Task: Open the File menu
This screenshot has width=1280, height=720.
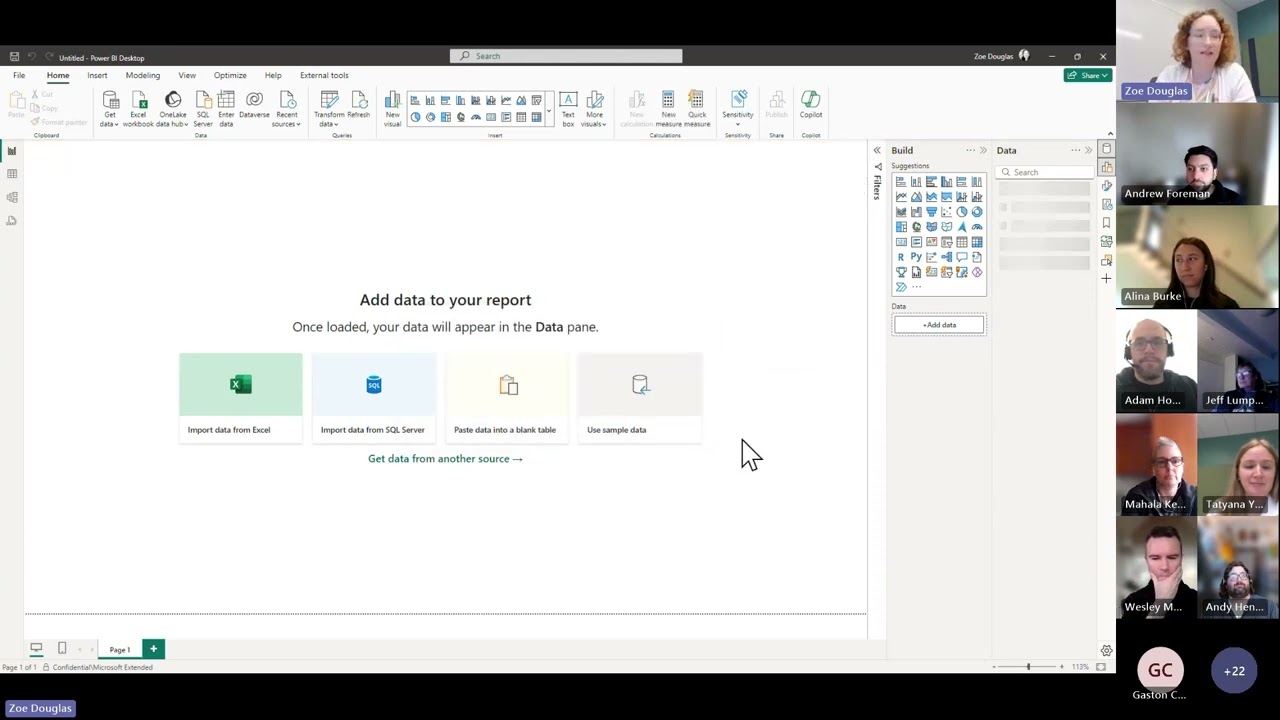Action: point(19,75)
